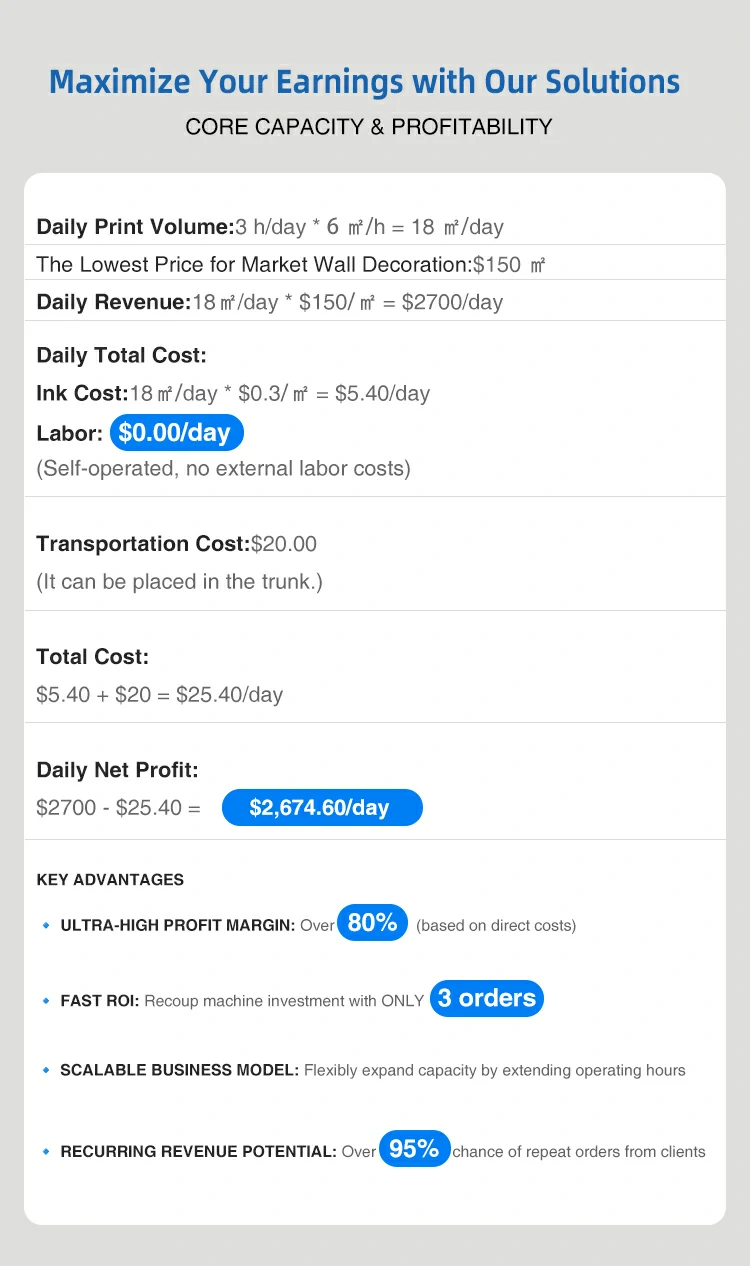
Task: Click the Maximize Your Earnings headline
Action: tap(364, 82)
